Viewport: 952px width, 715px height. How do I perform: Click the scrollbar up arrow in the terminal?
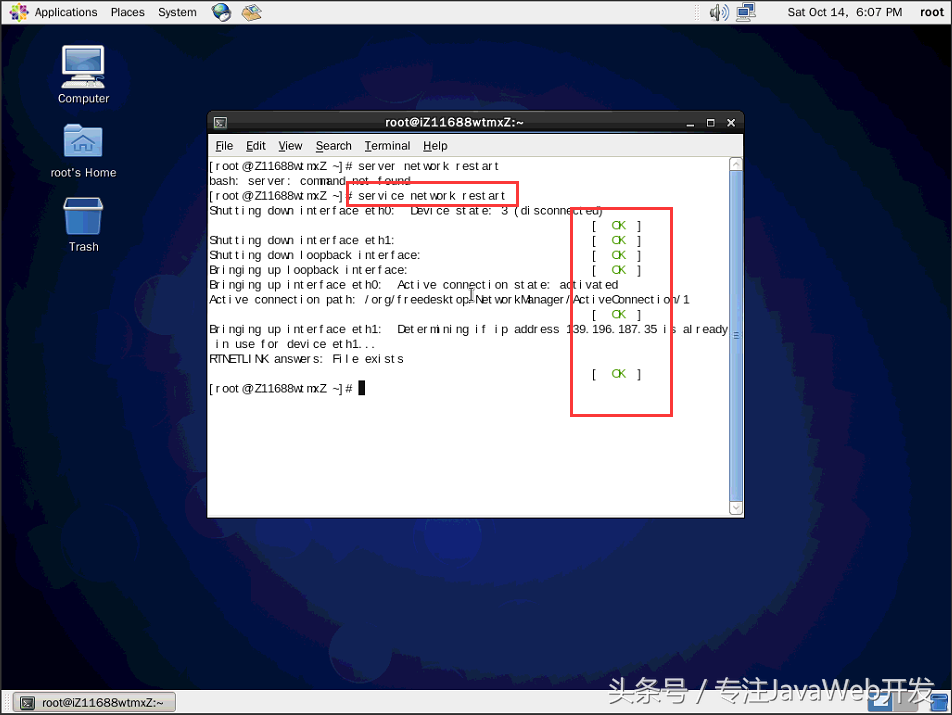pyautogui.click(x=735, y=163)
